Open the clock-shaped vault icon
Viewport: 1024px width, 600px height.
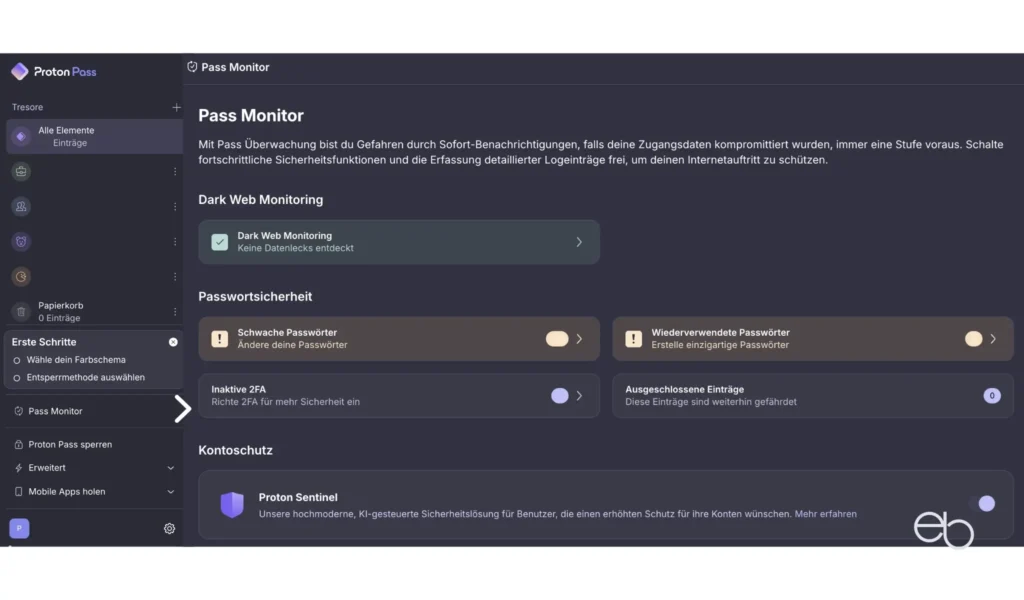pos(22,276)
